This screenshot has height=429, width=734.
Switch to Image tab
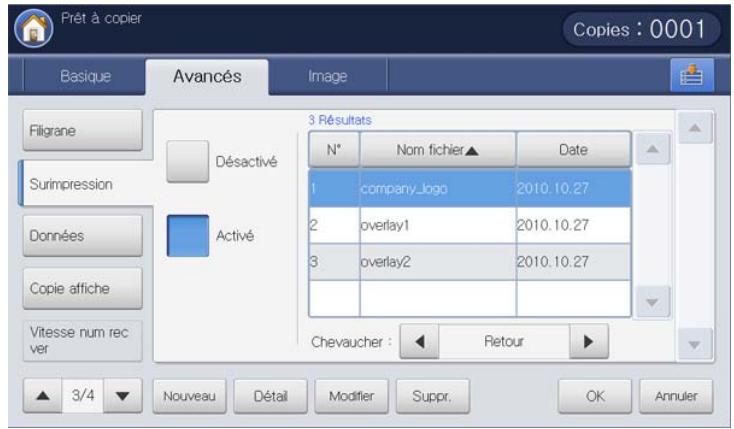(x=328, y=76)
